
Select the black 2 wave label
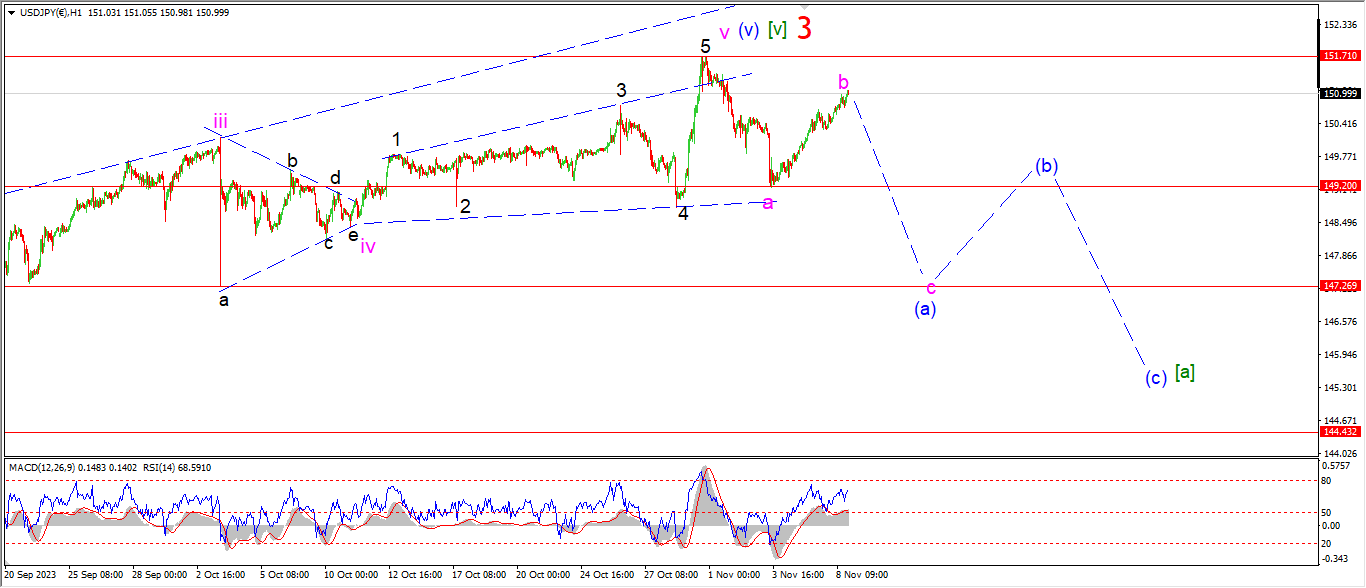(x=465, y=206)
